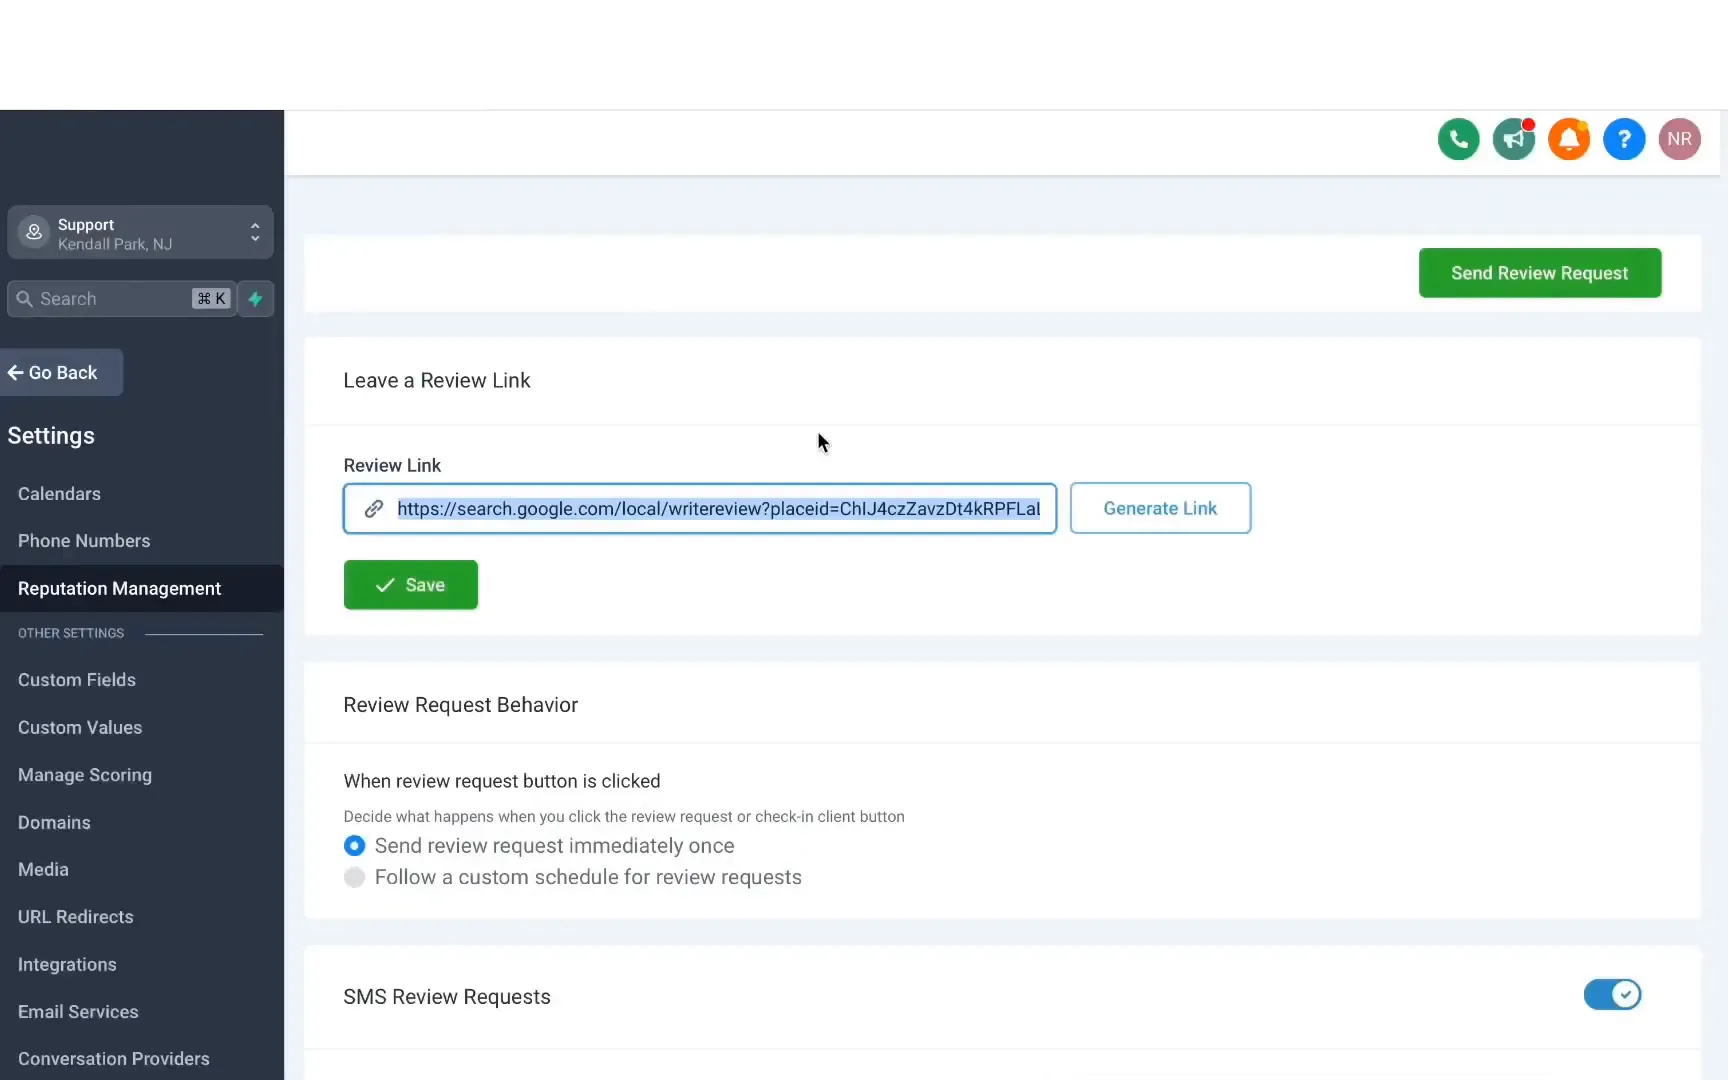
Task: Click the Send Review Request button
Action: pos(1539,273)
